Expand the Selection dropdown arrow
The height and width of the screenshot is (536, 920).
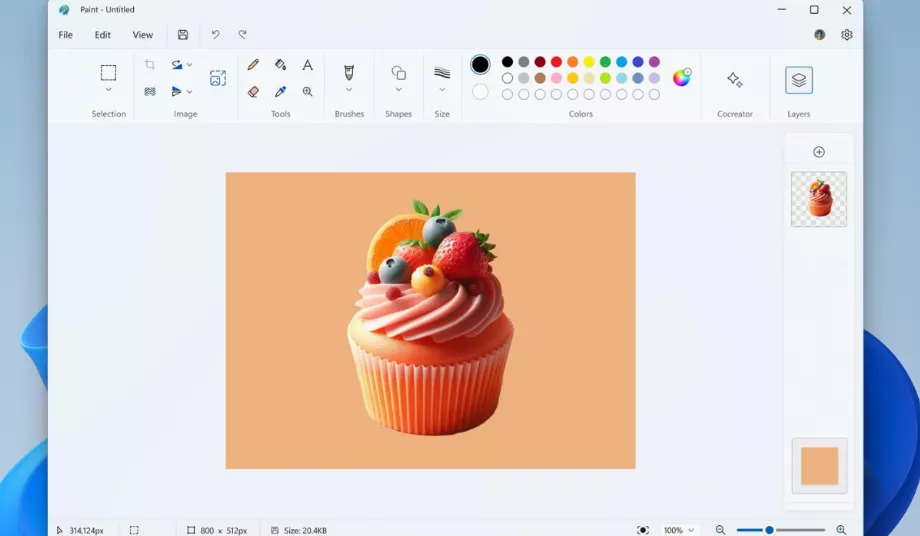click(109, 90)
